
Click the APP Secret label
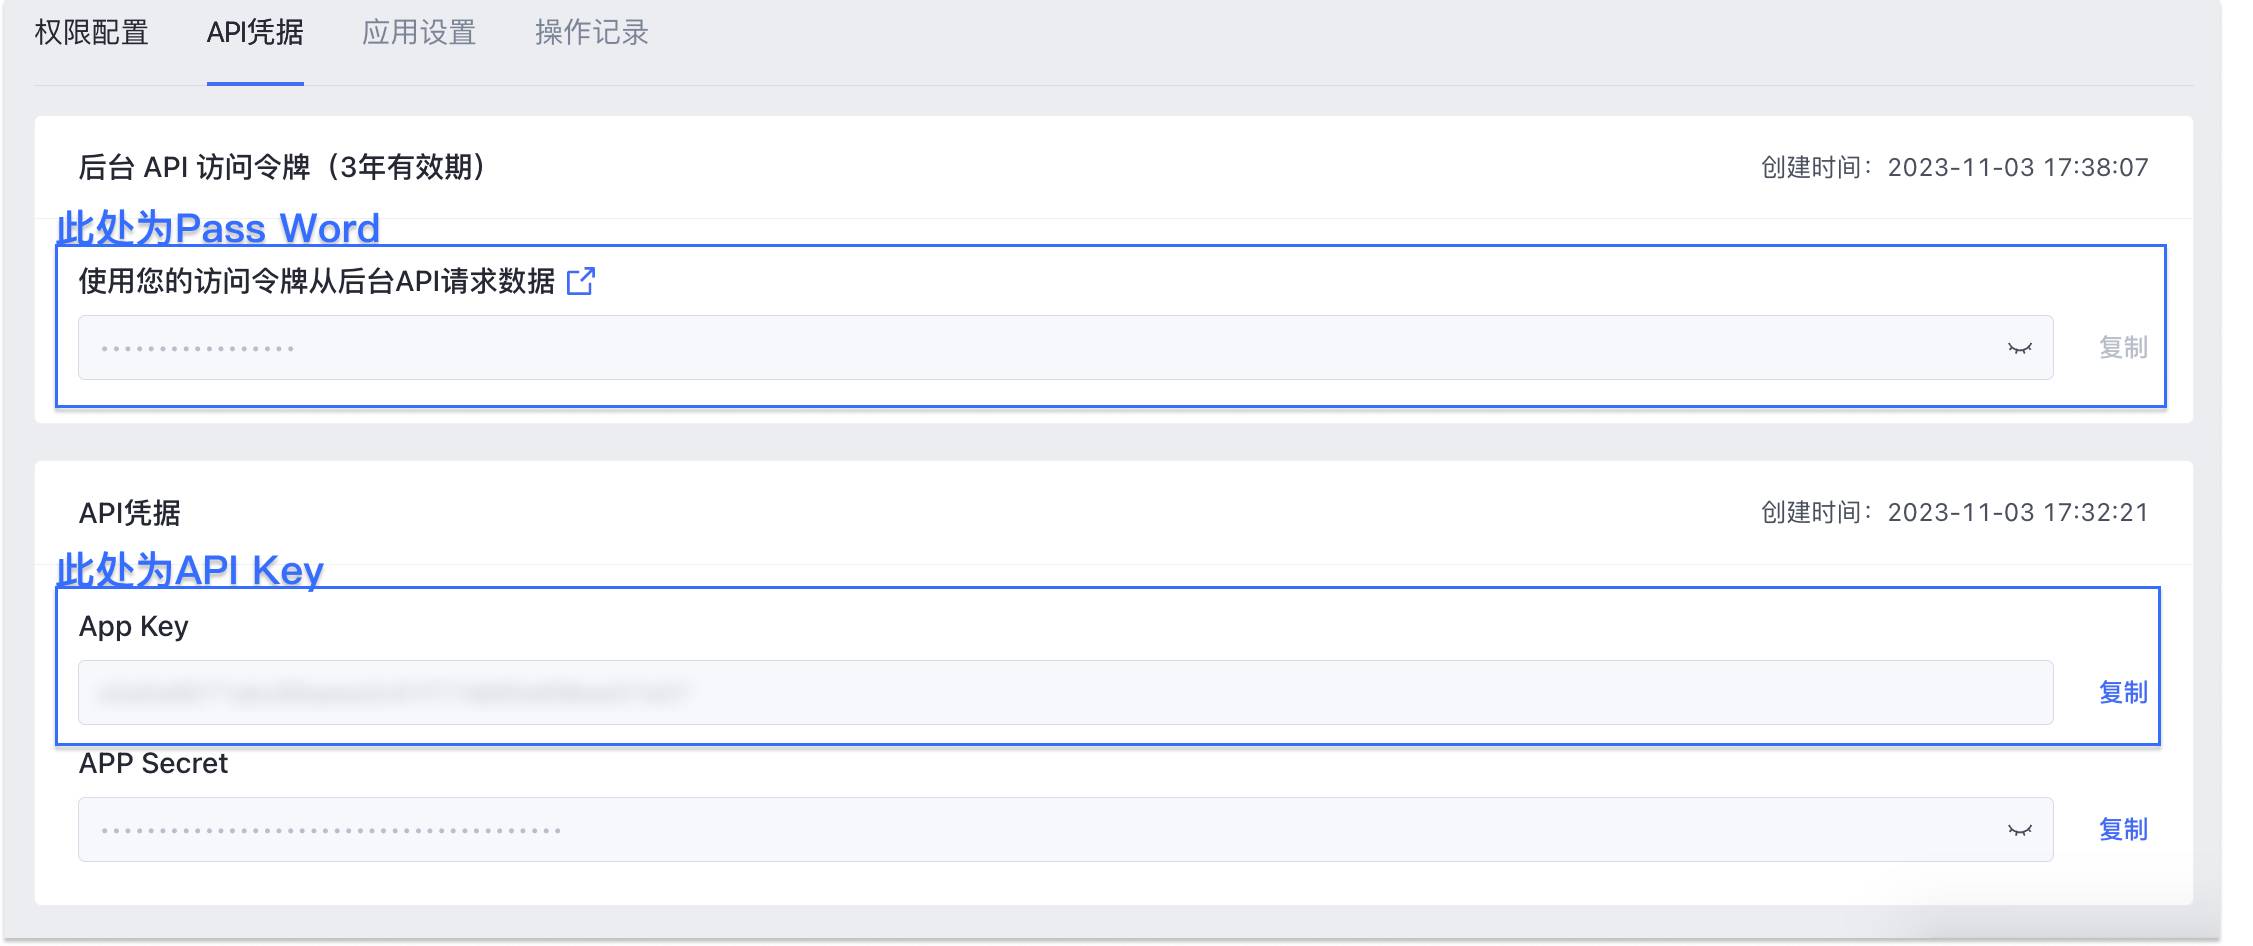153,764
